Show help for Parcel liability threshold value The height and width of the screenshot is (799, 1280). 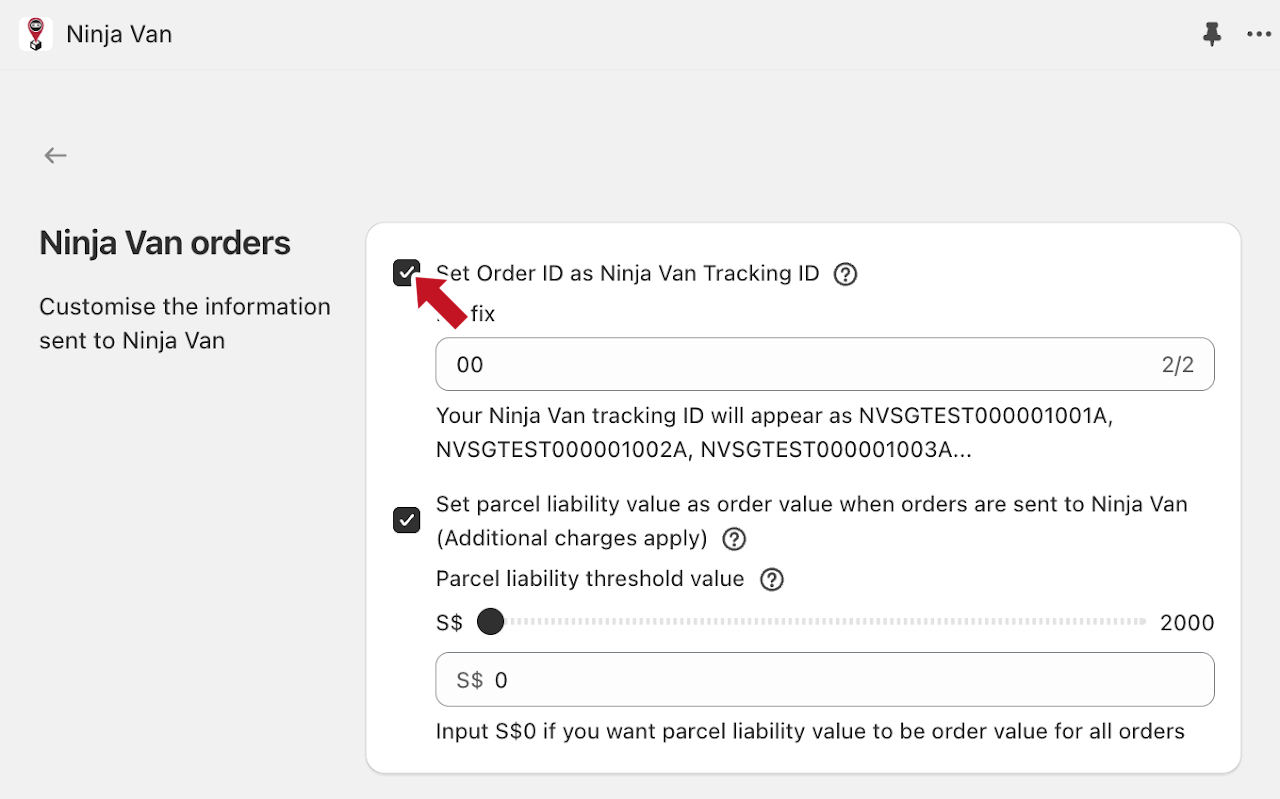[x=771, y=580]
